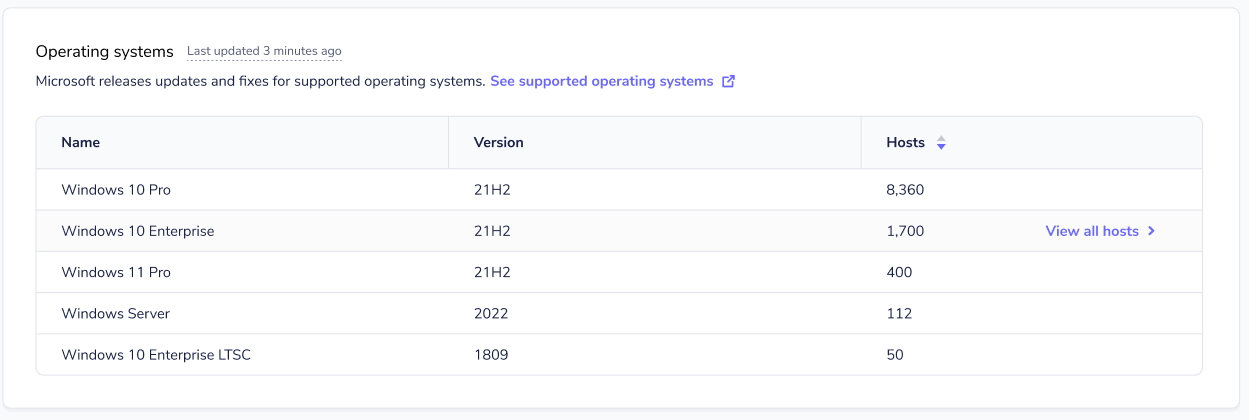Screen dimensions: 1249x420
Task: Sort the table by the Hosts column header
Action: pyautogui.click(x=905, y=142)
